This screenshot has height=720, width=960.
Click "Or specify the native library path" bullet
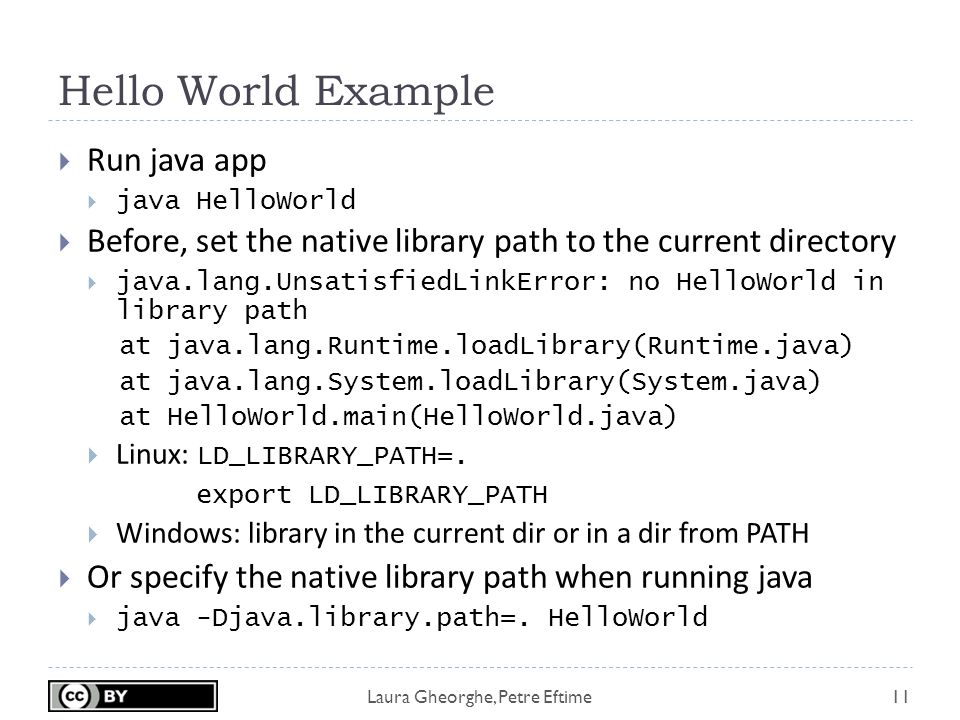click(449, 578)
